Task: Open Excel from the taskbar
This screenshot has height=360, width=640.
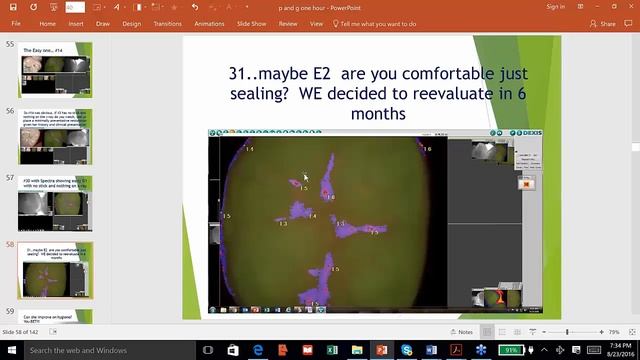Action: point(332,350)
